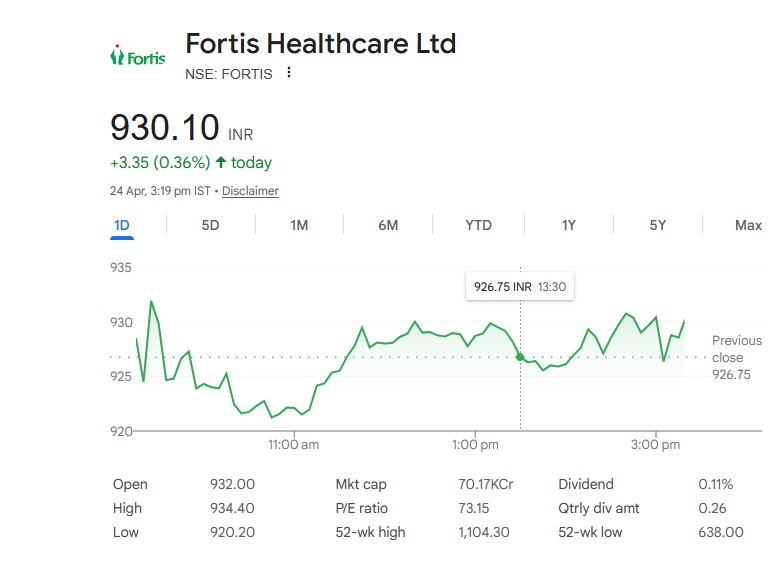Switch to the 1M chart tab
Screen dimensions: 775x580
tap(299, 225)
